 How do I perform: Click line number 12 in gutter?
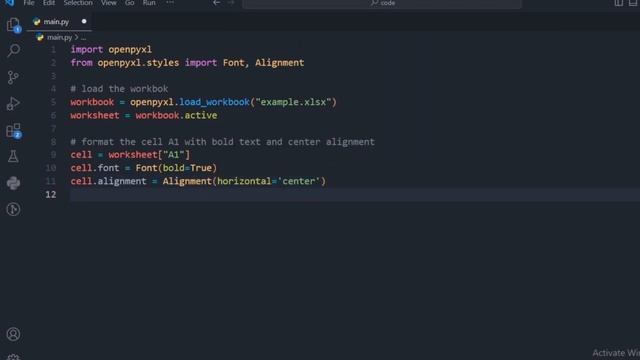(51, 194)
